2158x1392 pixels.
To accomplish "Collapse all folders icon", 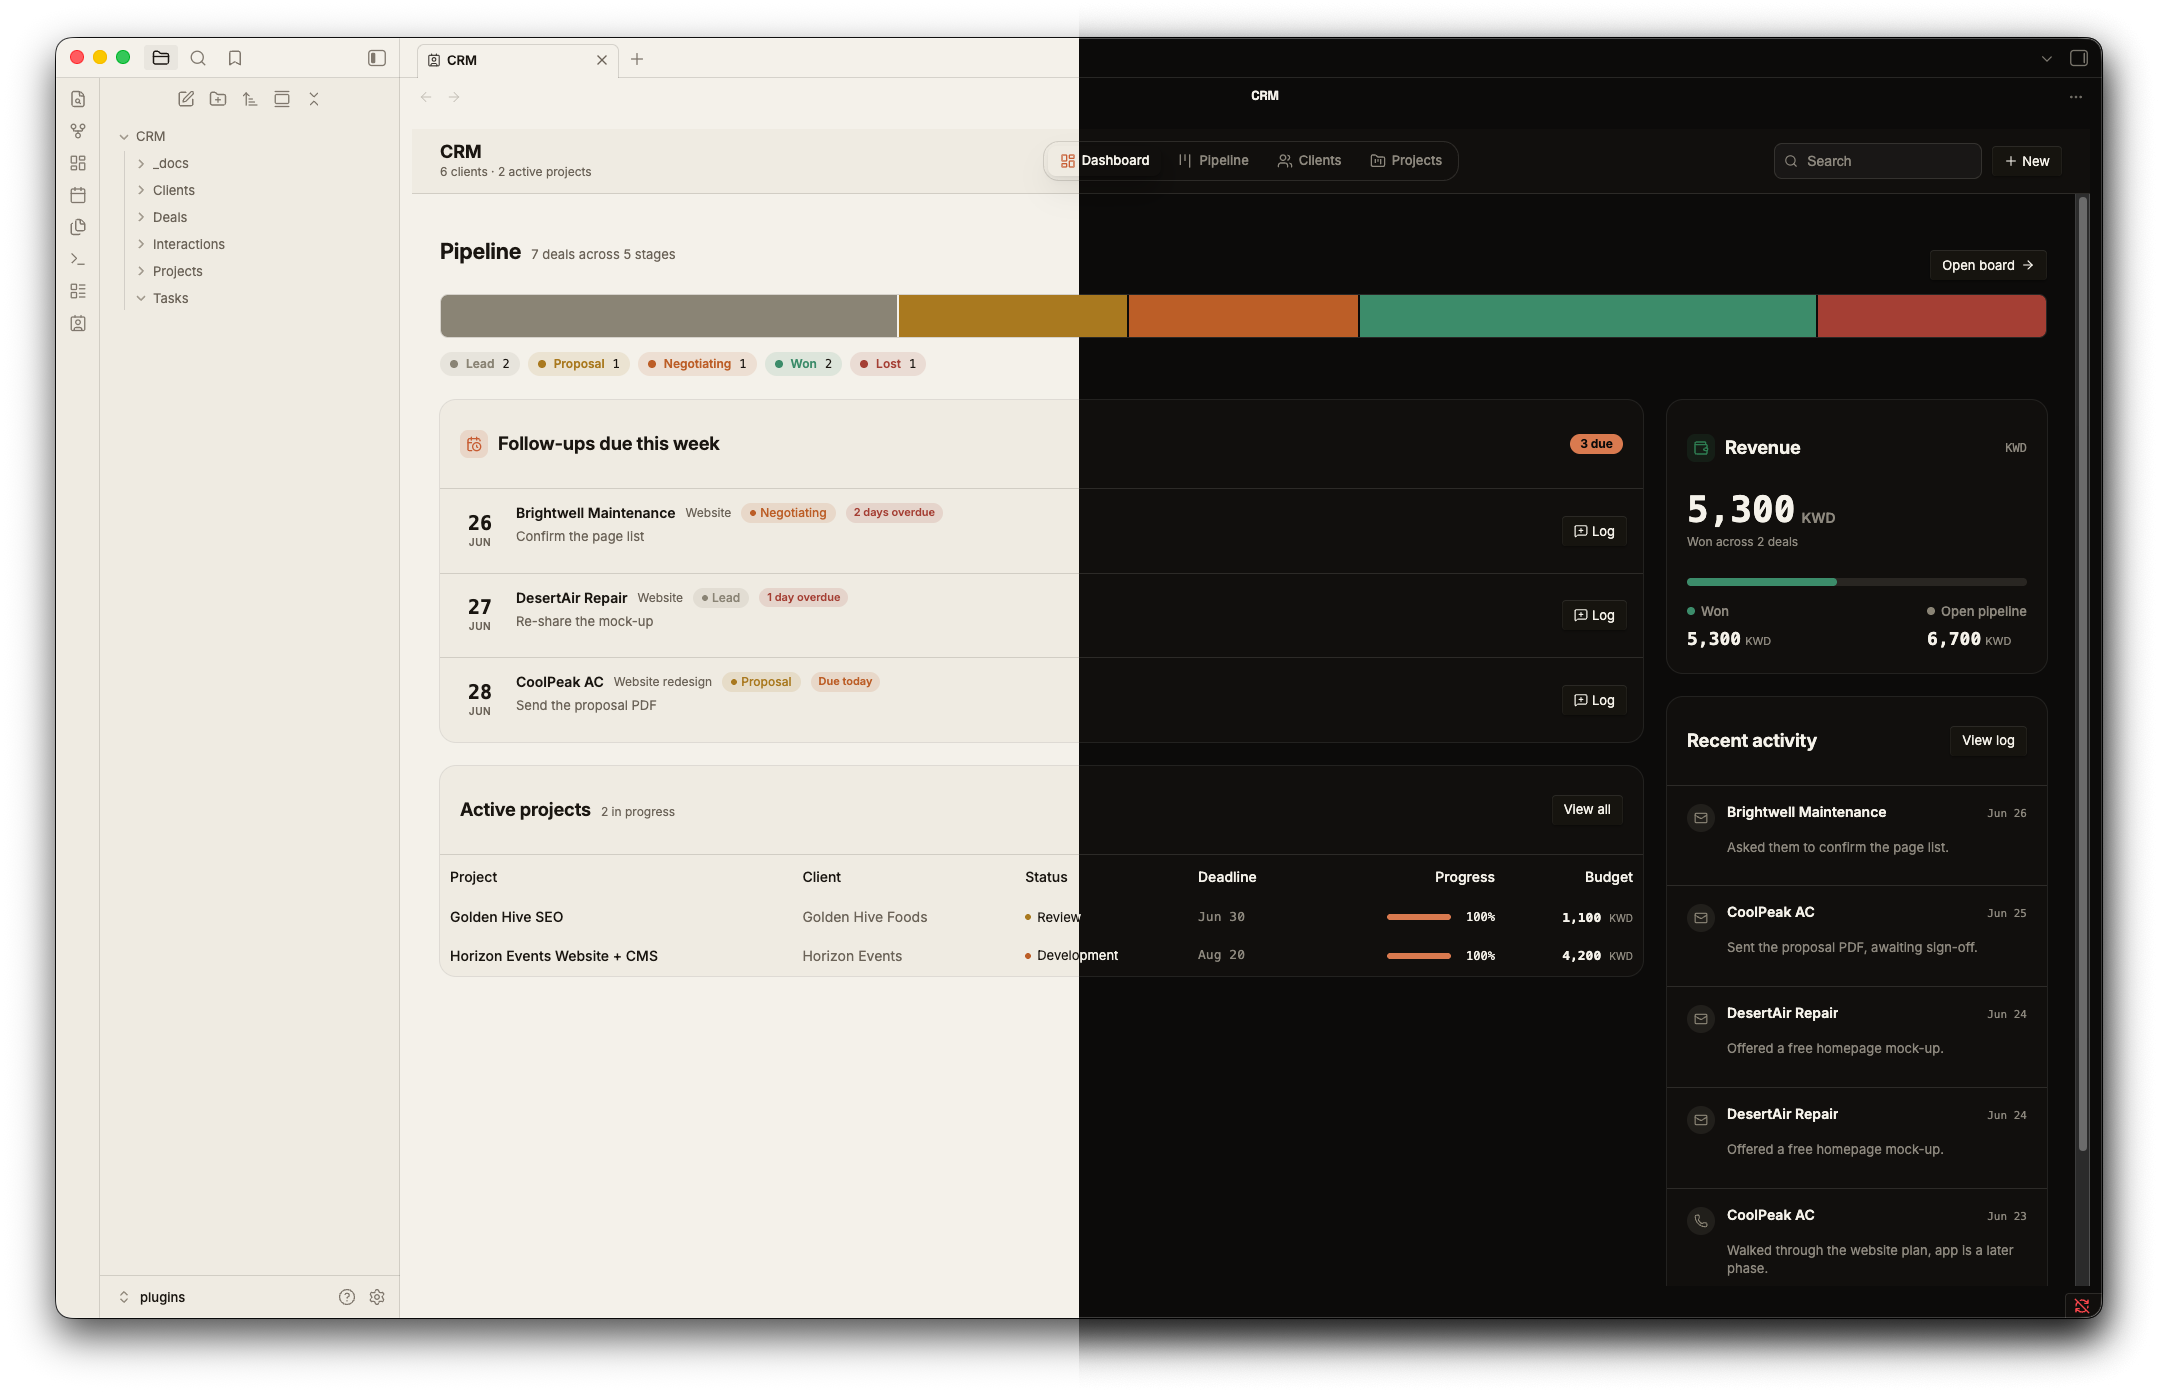I will point(314,99).
